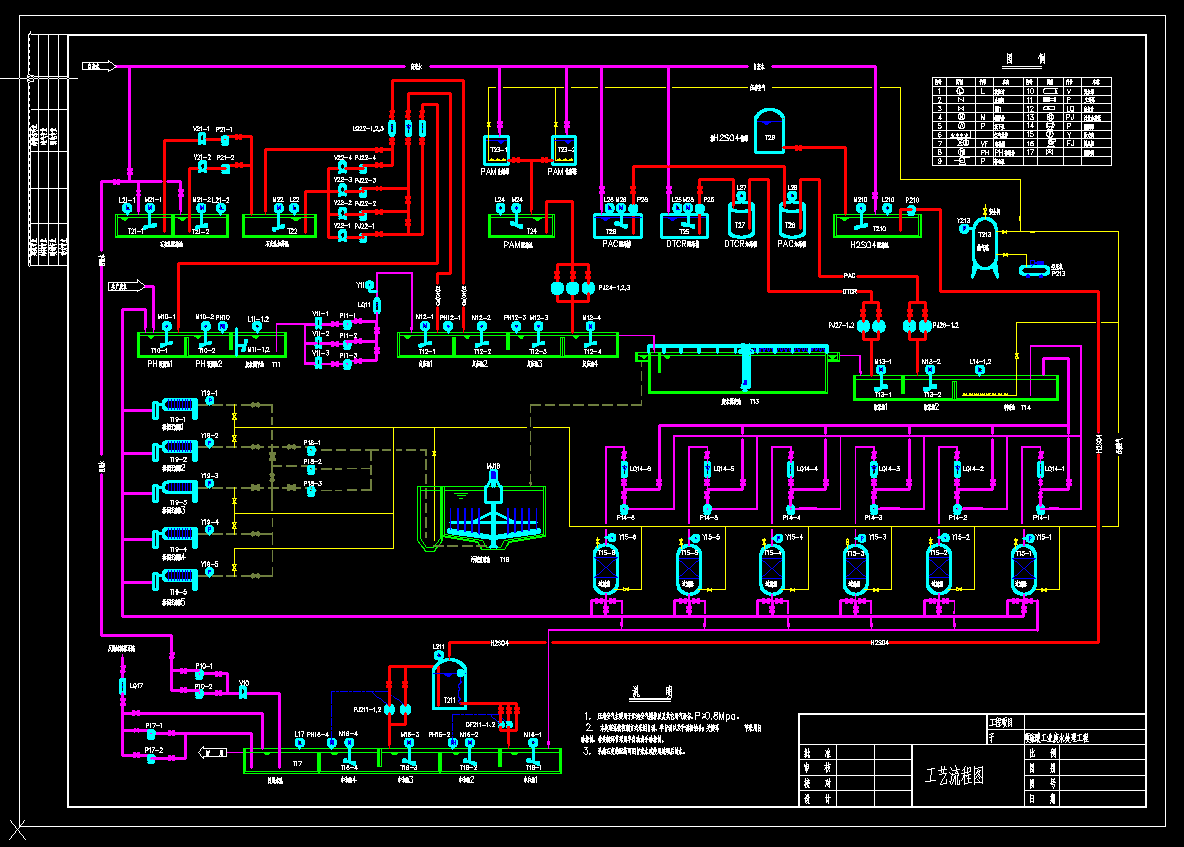Select the T19-3 filter press symbol
The width and height of the screenshot is (1184, 847).
point(175,491)
